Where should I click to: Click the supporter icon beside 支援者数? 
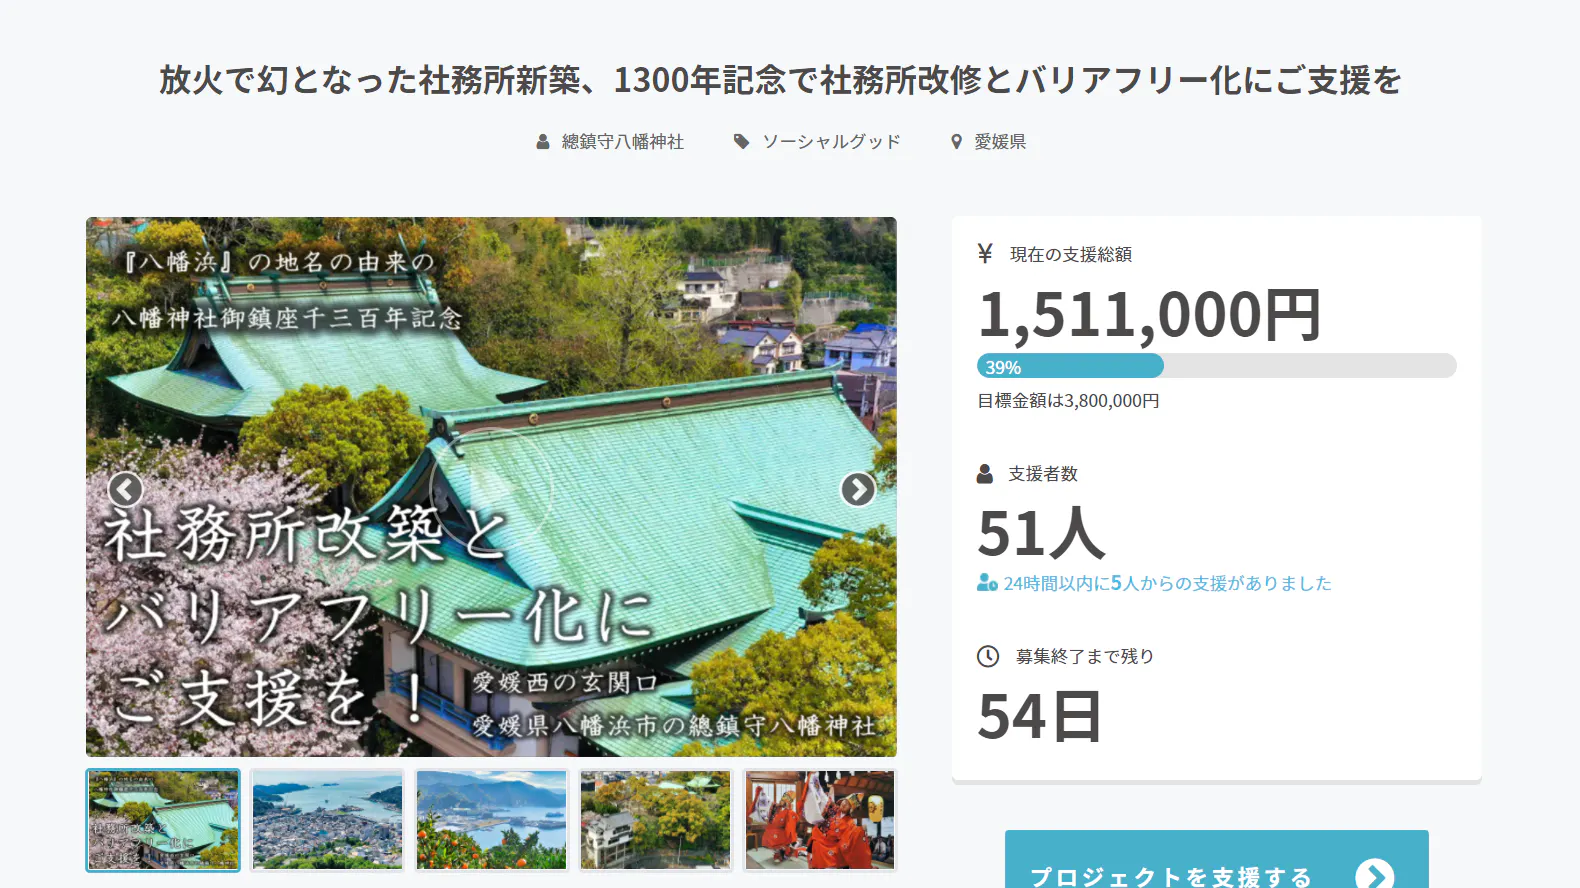pos(985,474)
